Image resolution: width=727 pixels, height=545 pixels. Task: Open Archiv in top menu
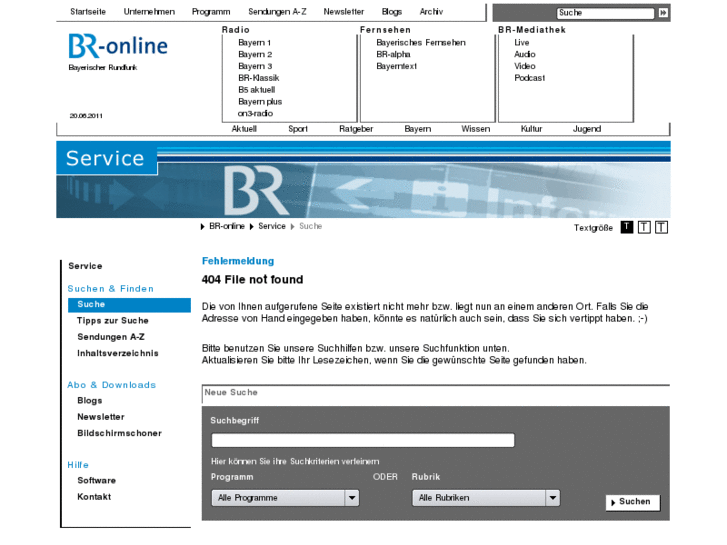(x=431, y=12)
